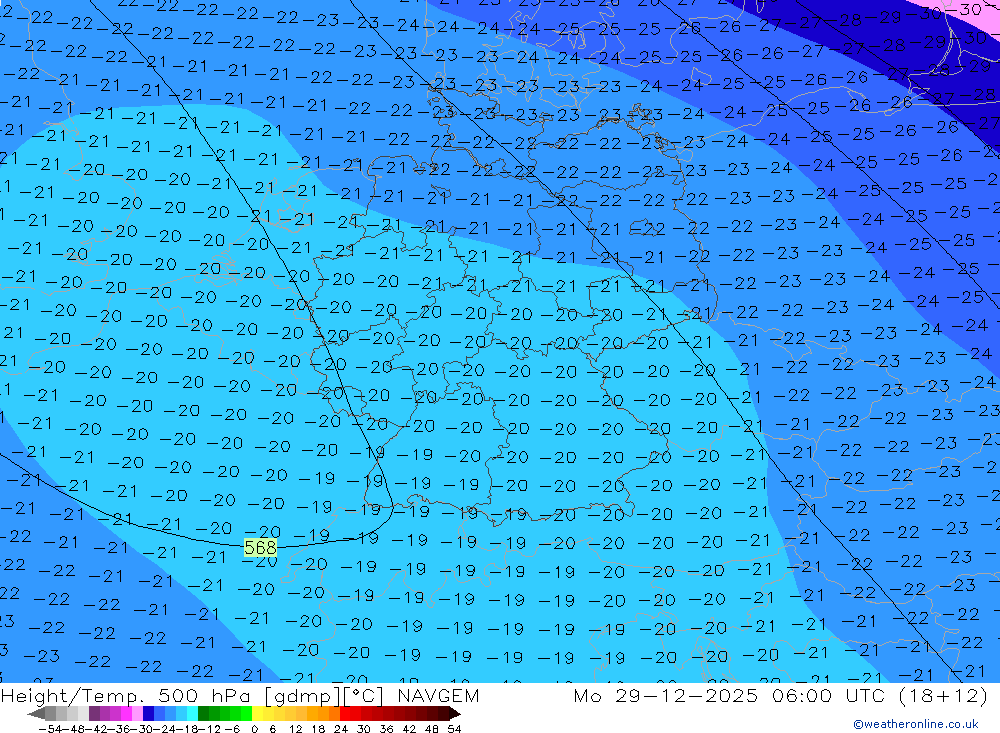Click the yellow 568 contour label

pos(260,548)
